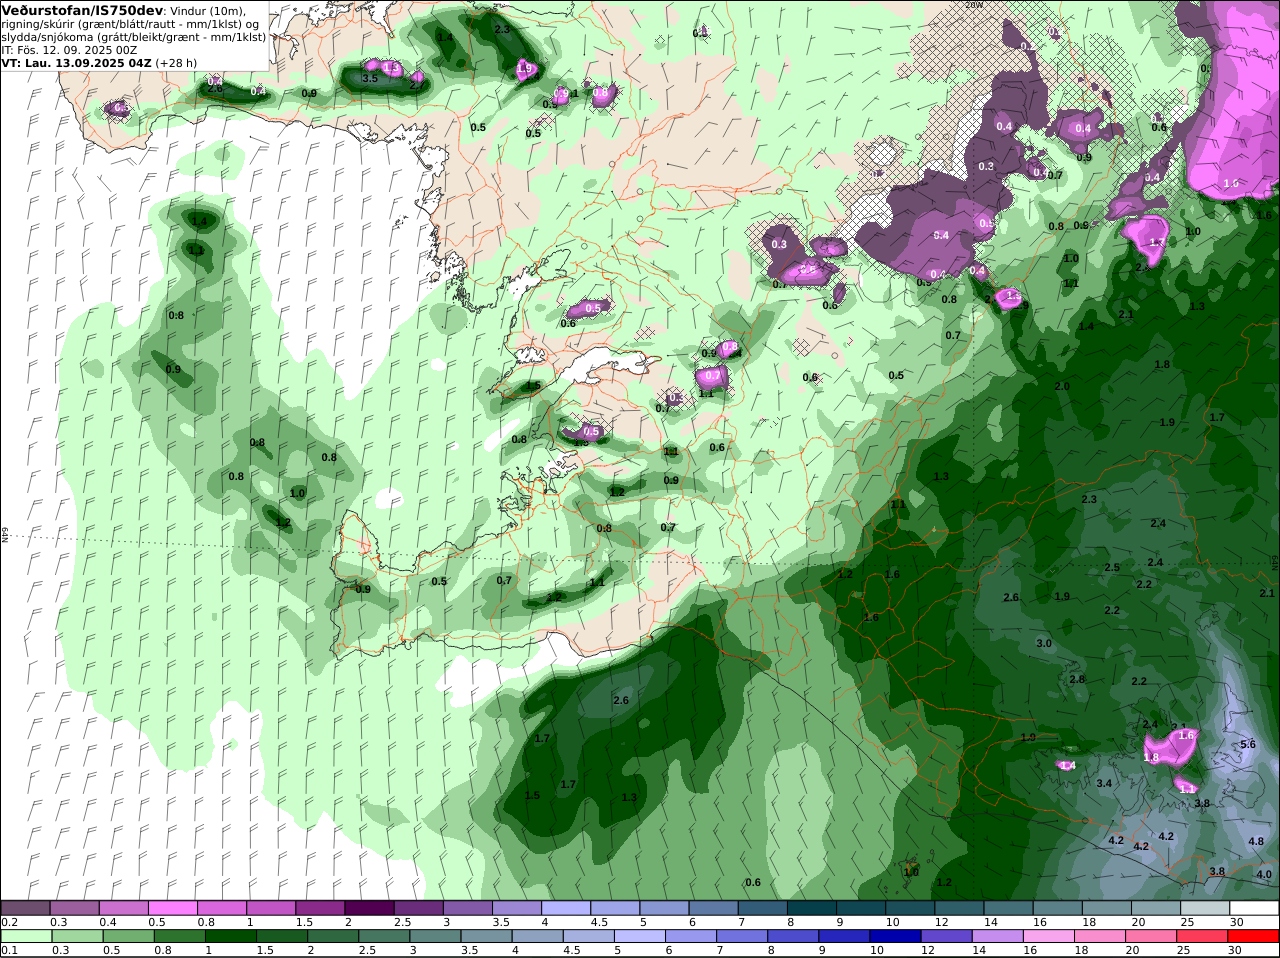Pick the 1 magenta swatch in the top legend row
This screenshot has height=958, width=1280.
tap(271, 908)
